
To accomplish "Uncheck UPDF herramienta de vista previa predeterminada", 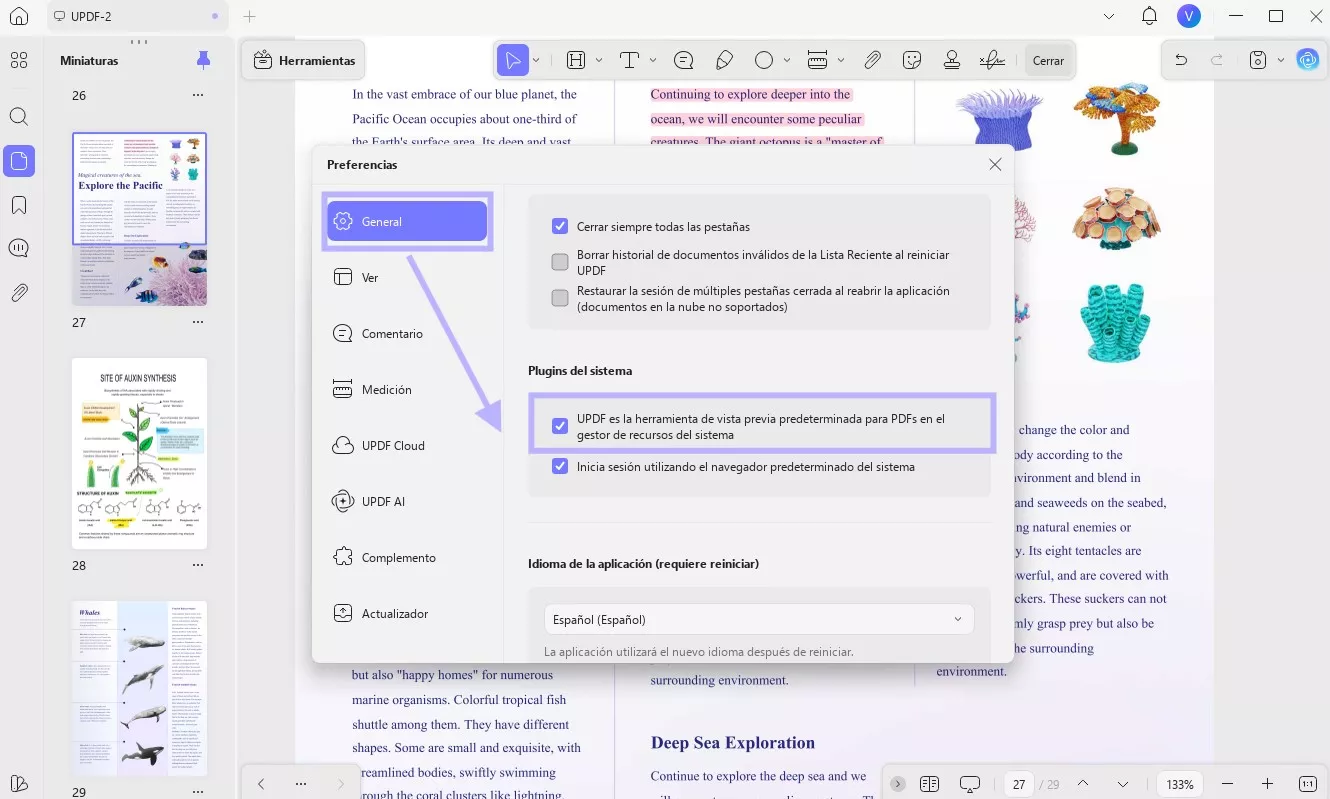I will coord(560,426).
